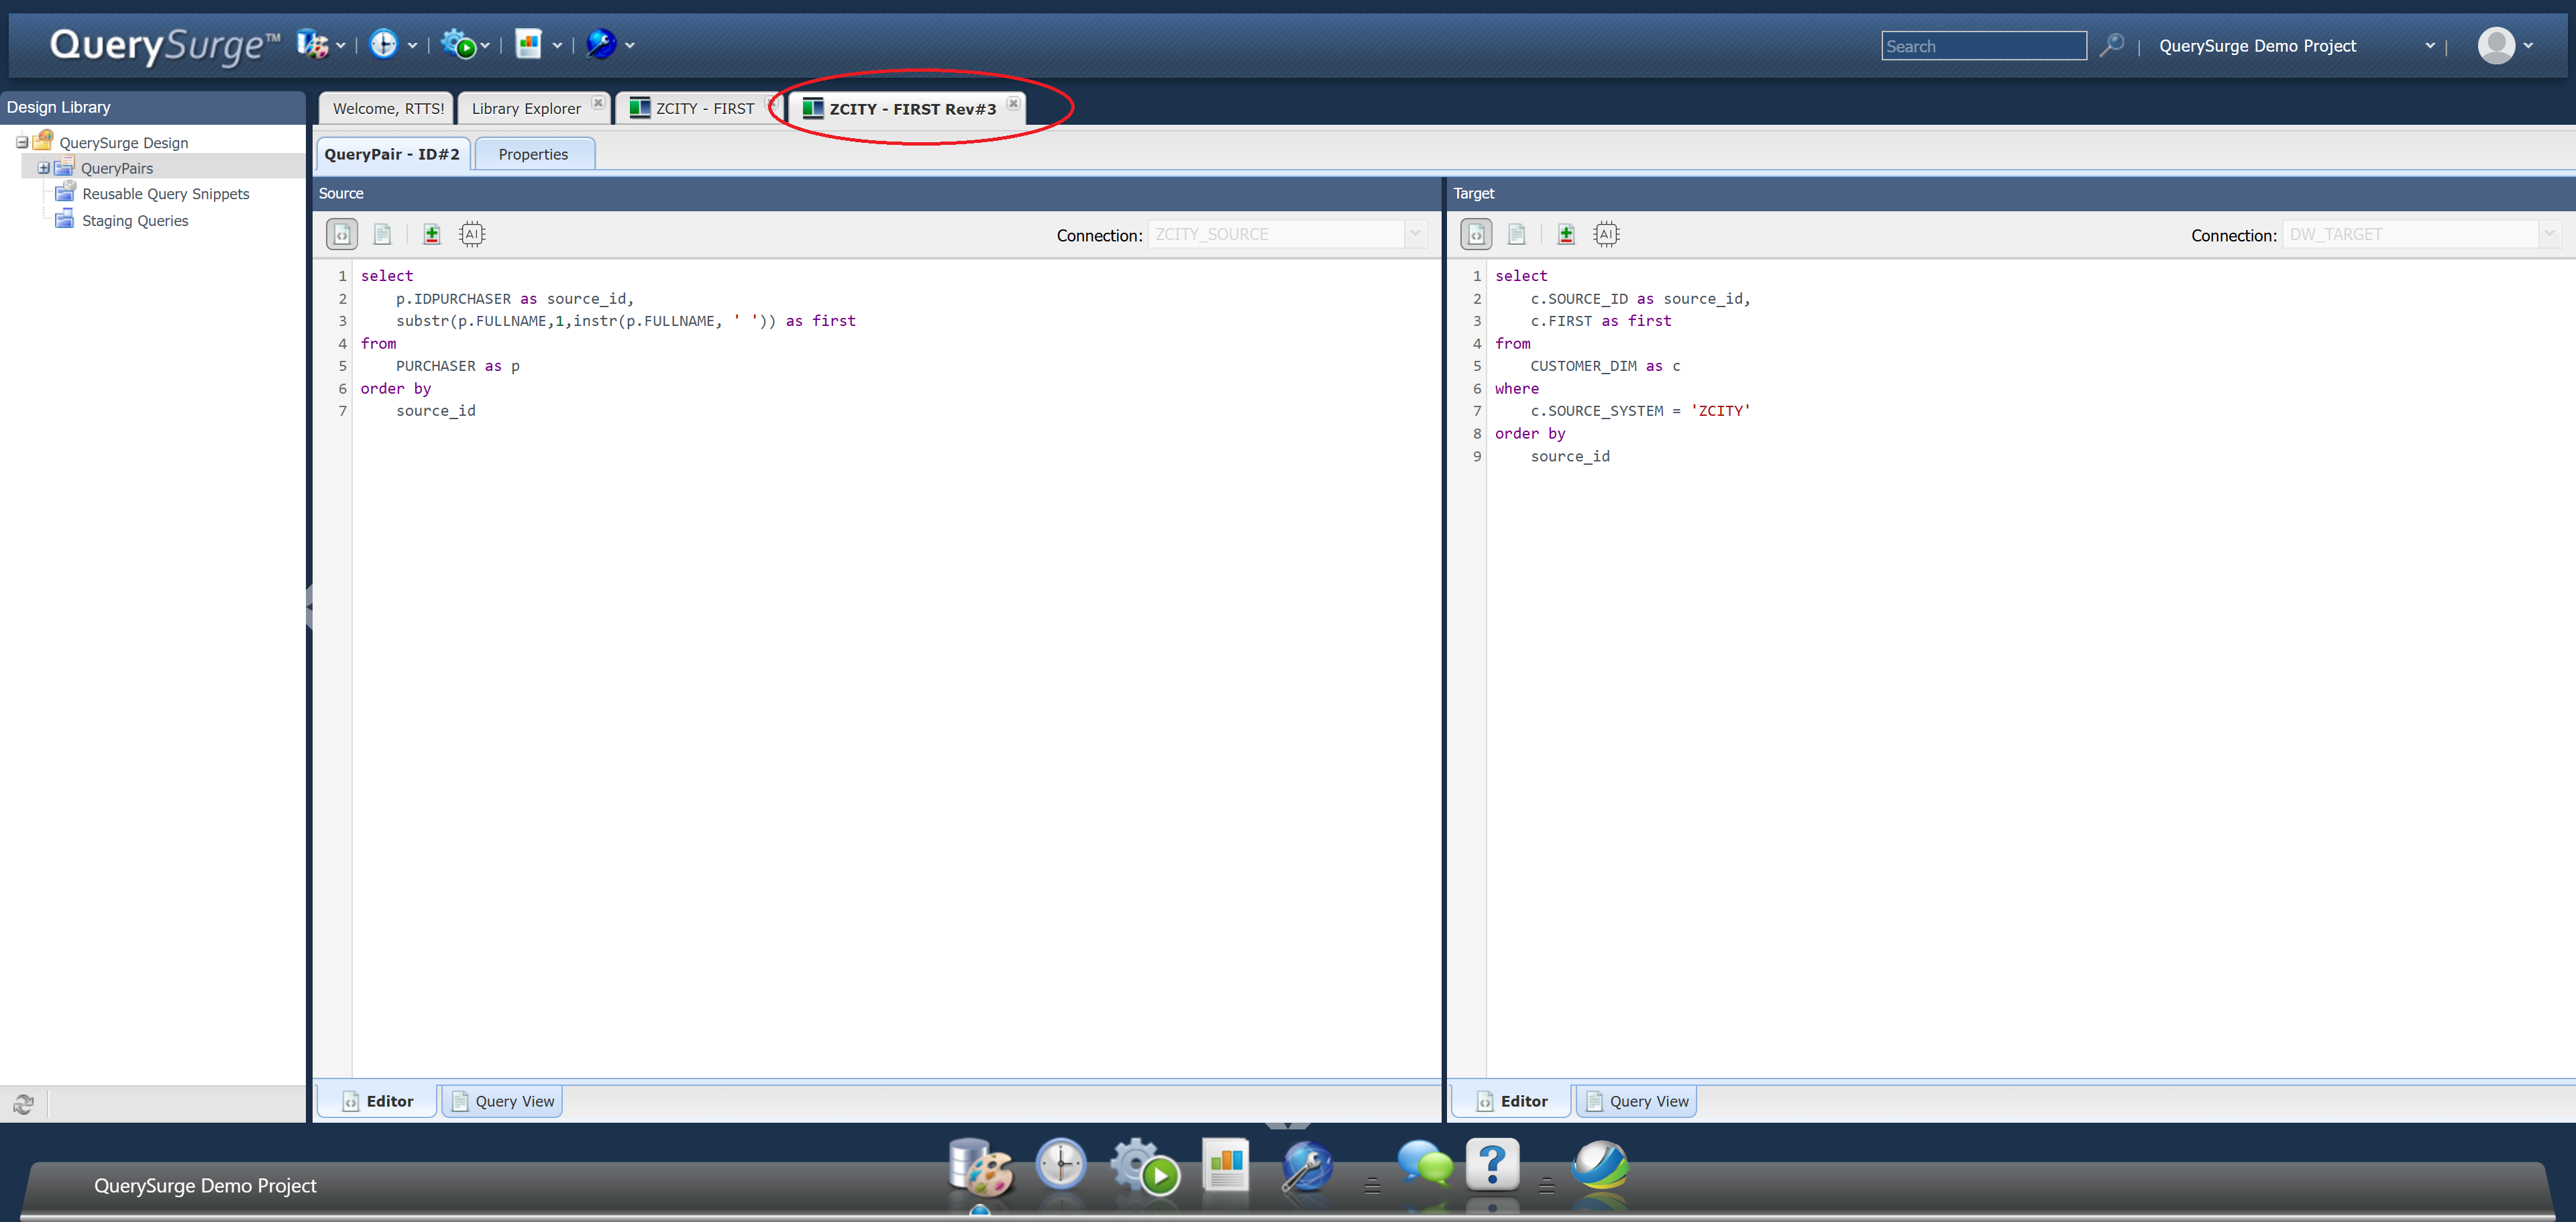The height and width of the screenshot is (1222, 2576).
Task: Click the 'ZCITY' string in Target query
Action: 1720,411
